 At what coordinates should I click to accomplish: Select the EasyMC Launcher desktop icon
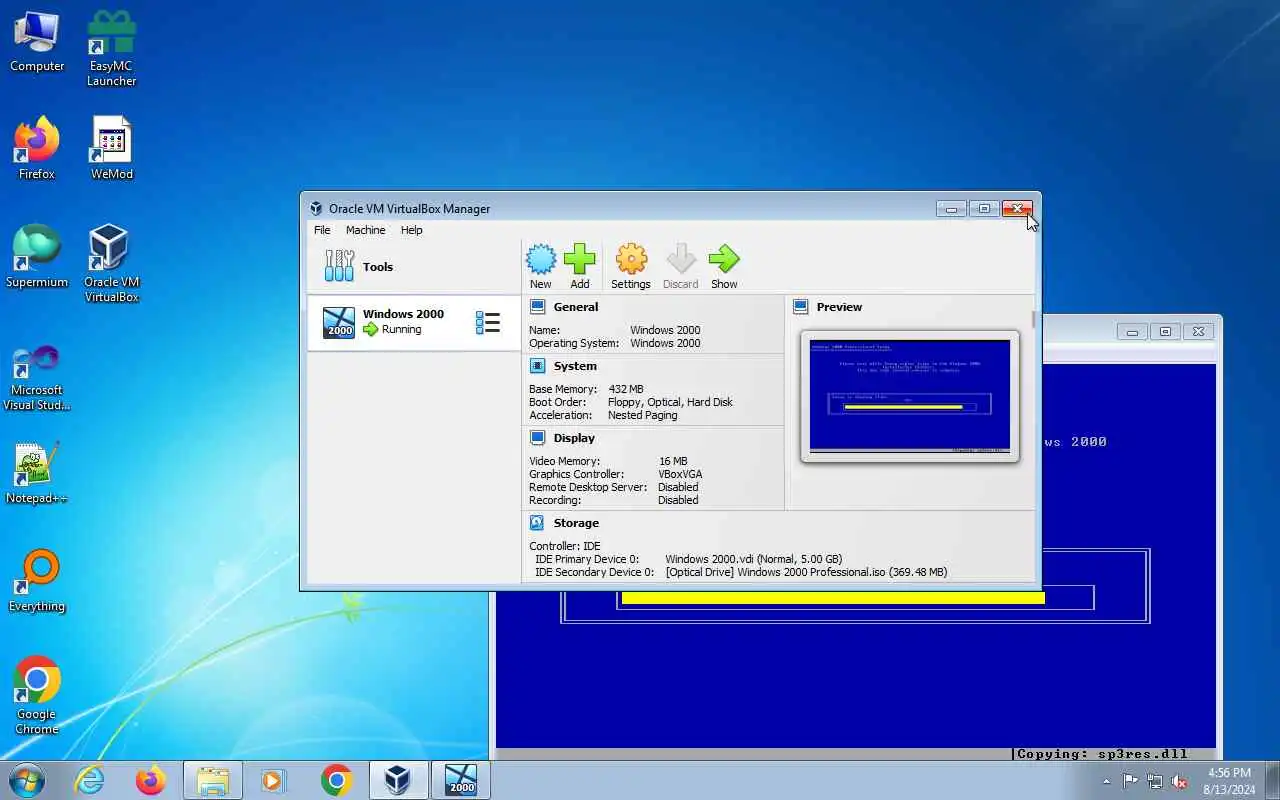111,48
